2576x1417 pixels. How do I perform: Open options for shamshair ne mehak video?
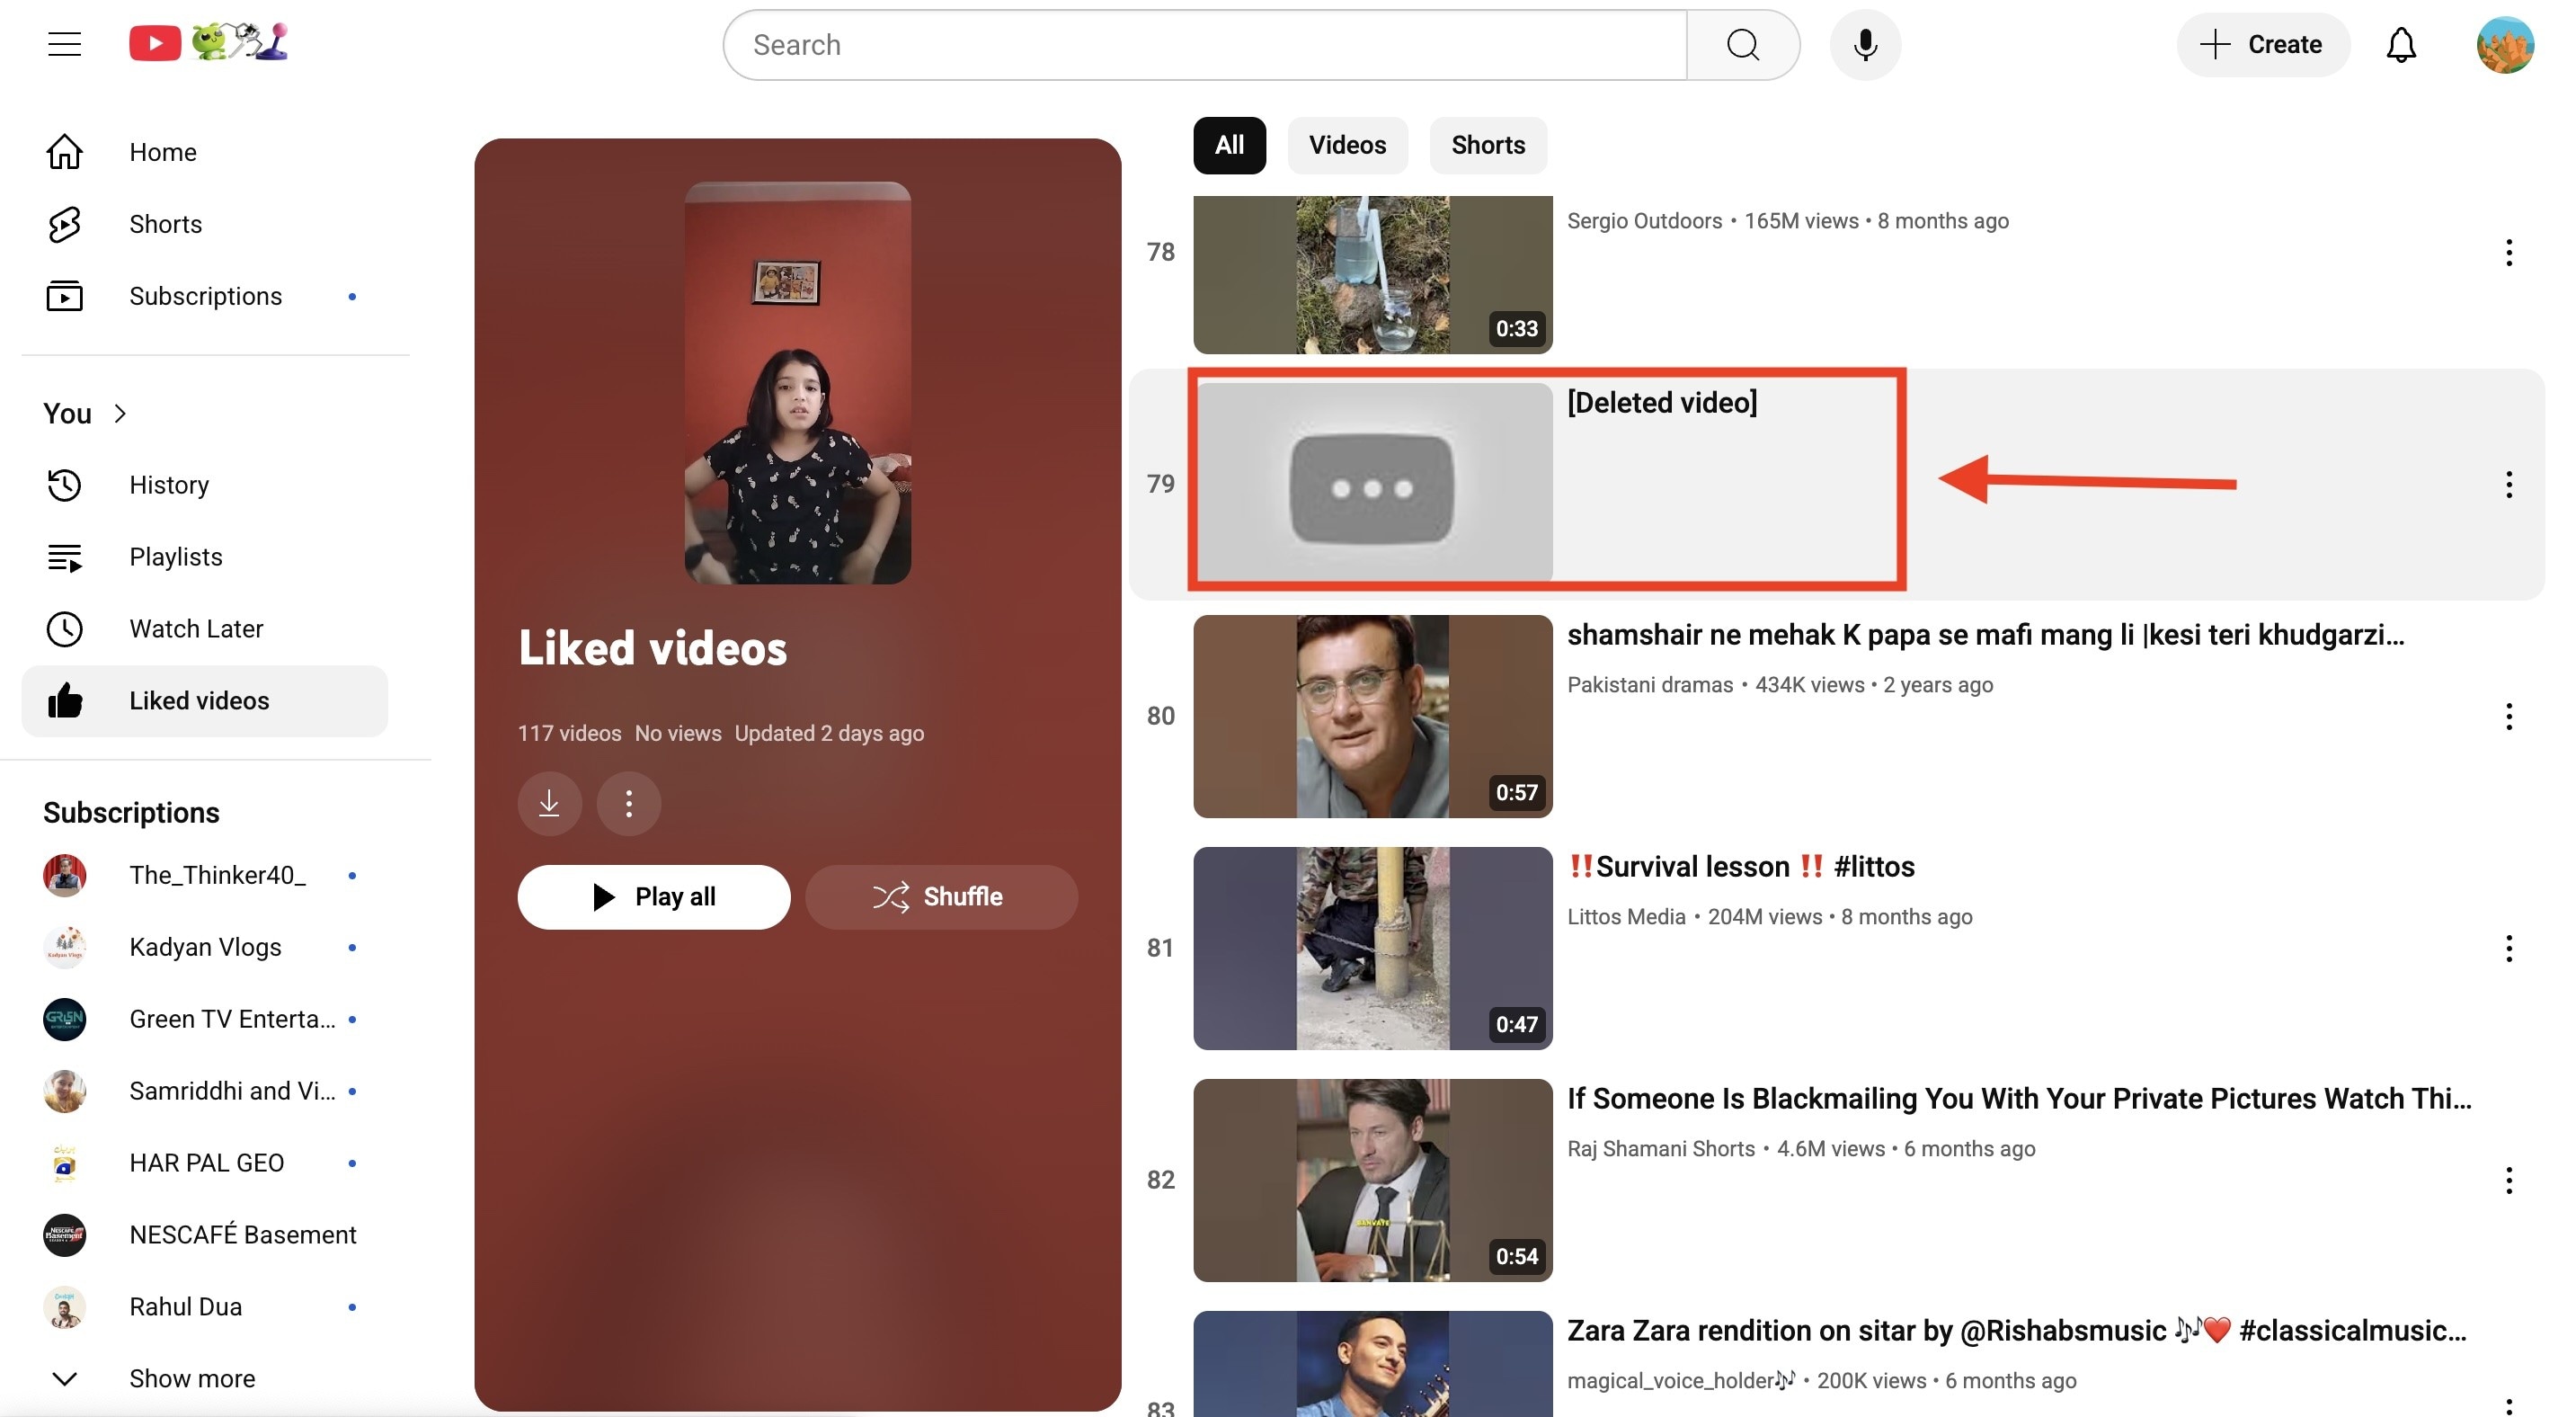(2508, 716)
